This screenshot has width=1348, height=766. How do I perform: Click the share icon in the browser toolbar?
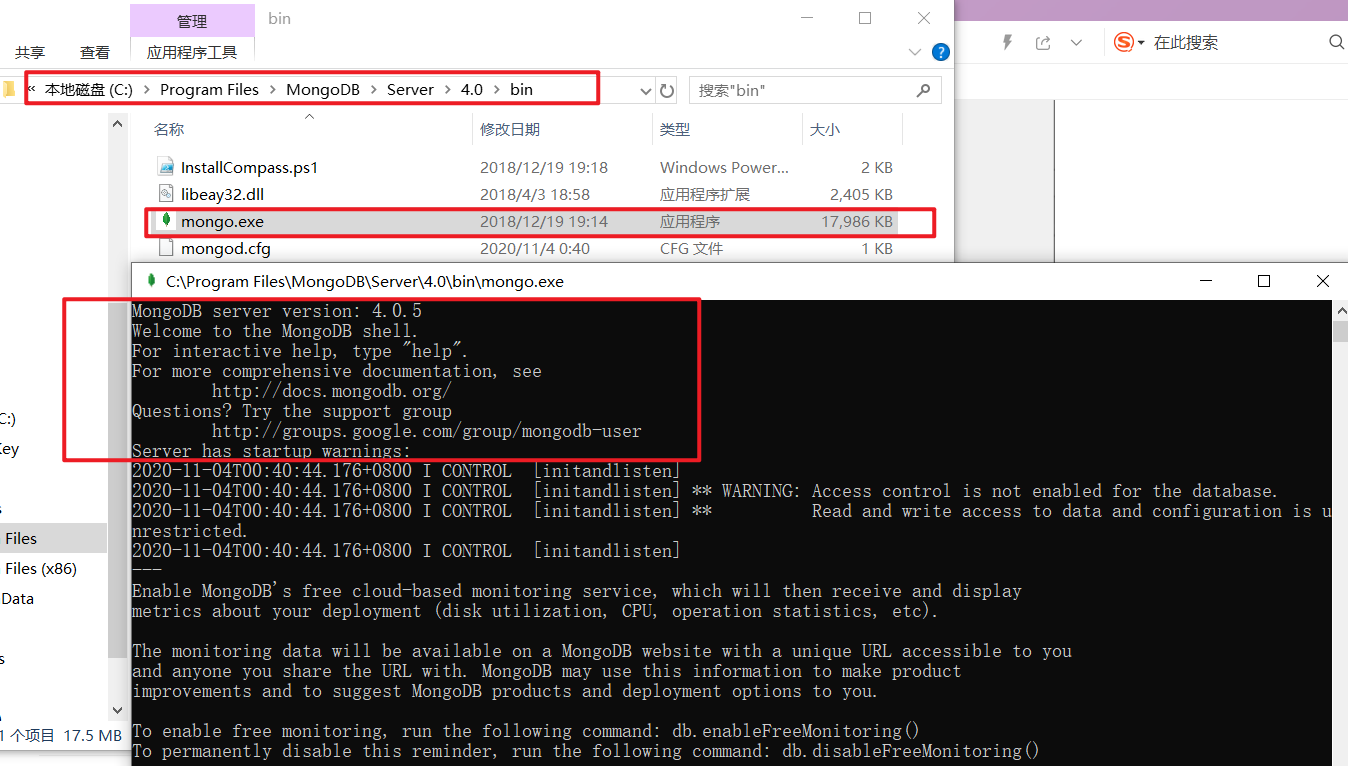click(x=1043, y=42)
